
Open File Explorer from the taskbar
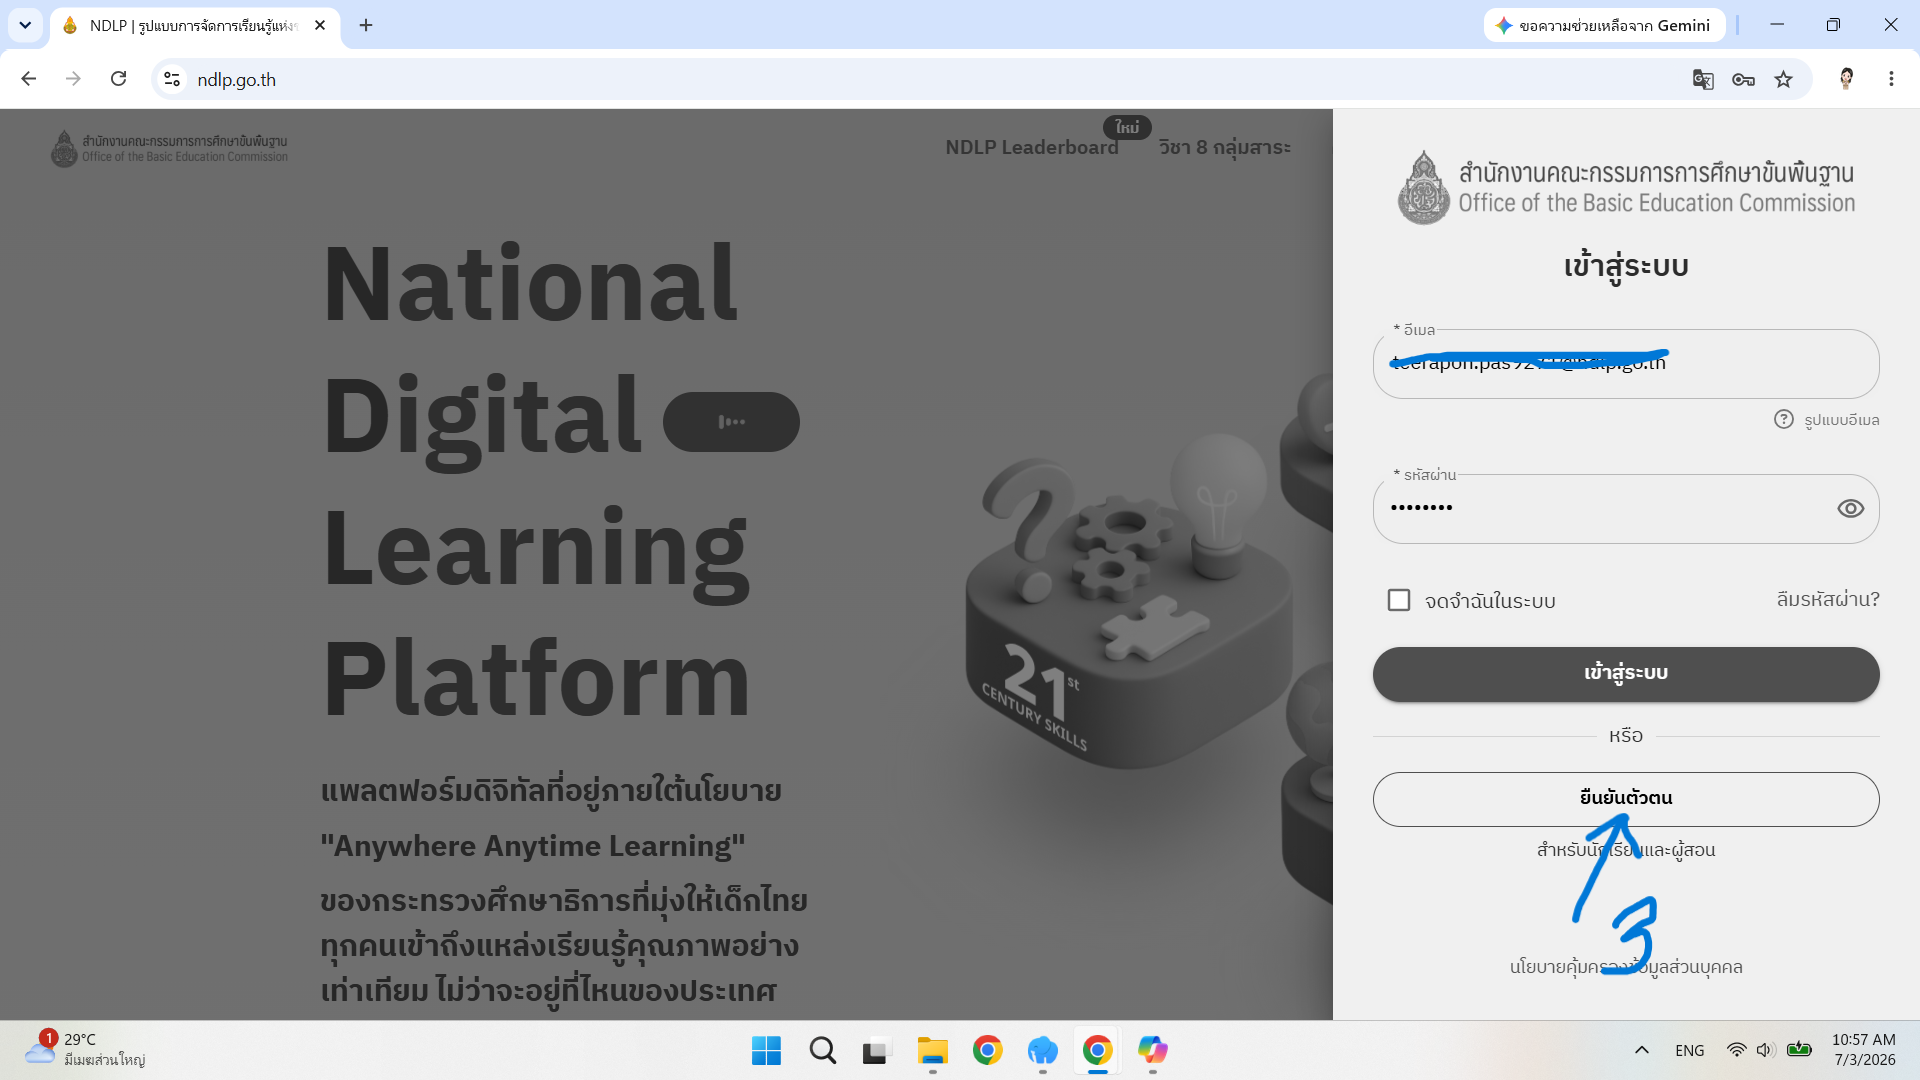[x=932, y=1050]
